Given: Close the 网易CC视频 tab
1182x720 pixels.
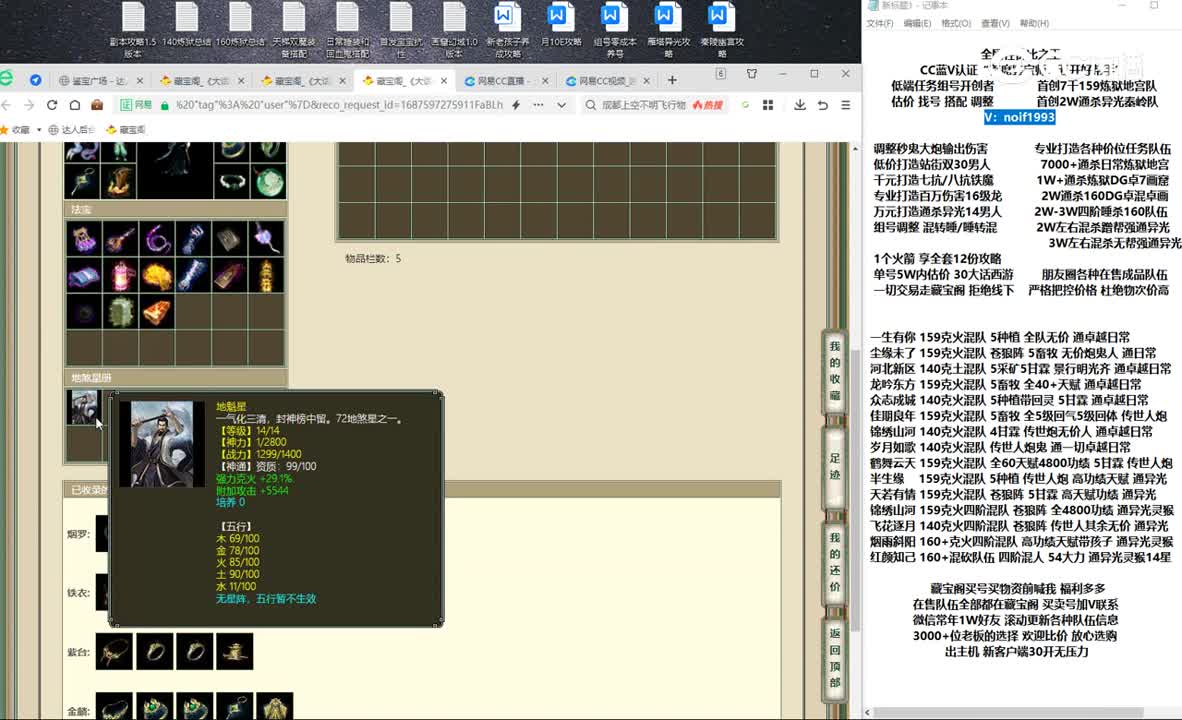Looking at the screenshot, I should coord(647,81).
